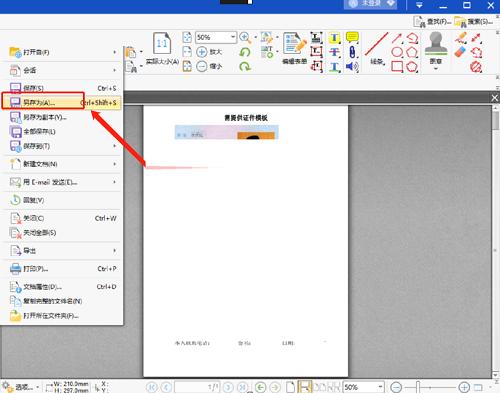
Task: Click the Fit Page icon in the ribbon
Action: click(x=187, y=37)
